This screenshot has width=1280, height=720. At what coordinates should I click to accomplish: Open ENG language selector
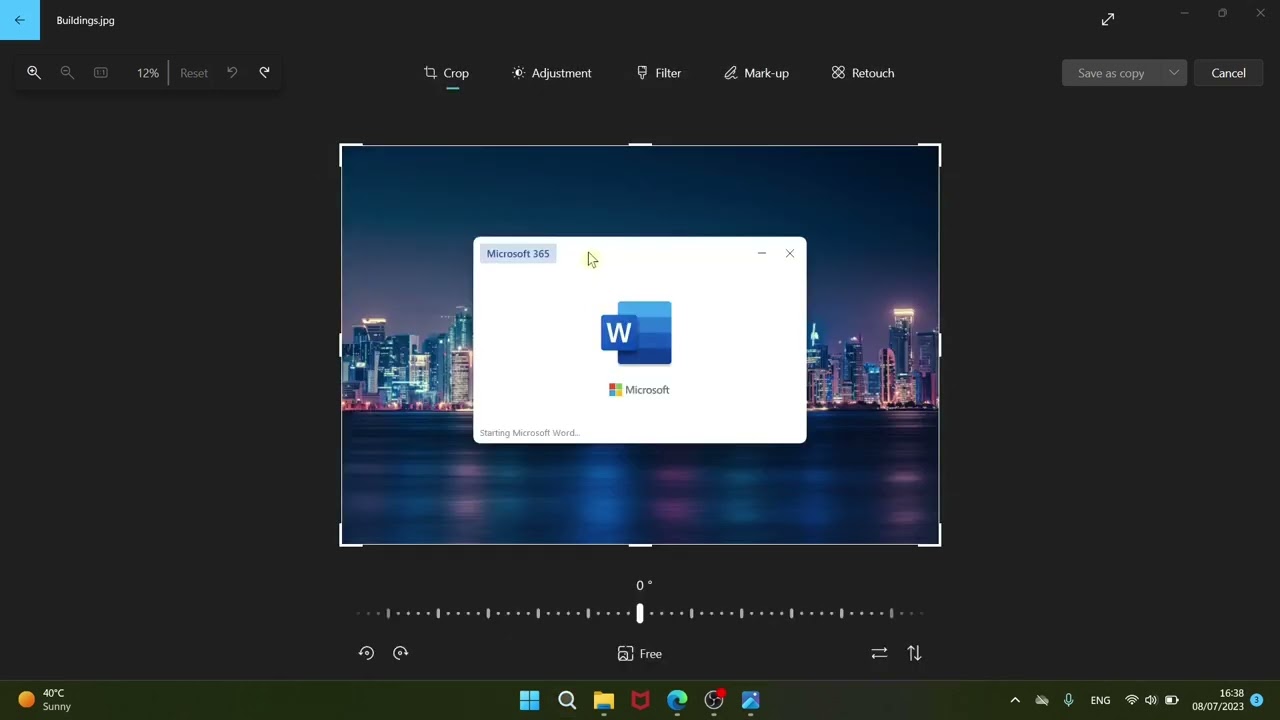(1100, 700)
